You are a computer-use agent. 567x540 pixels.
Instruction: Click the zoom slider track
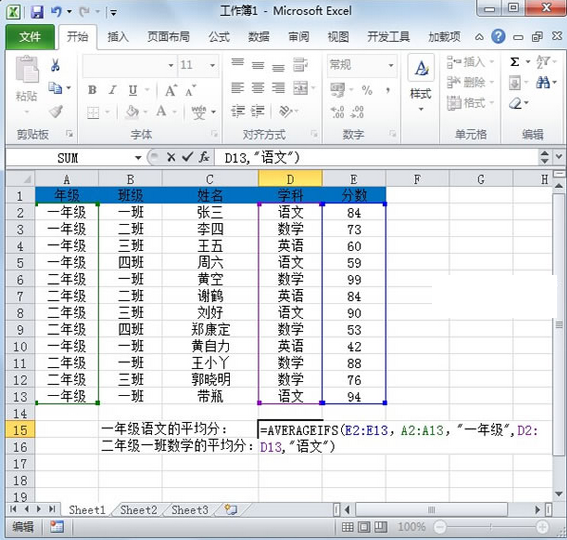(491, 527)
